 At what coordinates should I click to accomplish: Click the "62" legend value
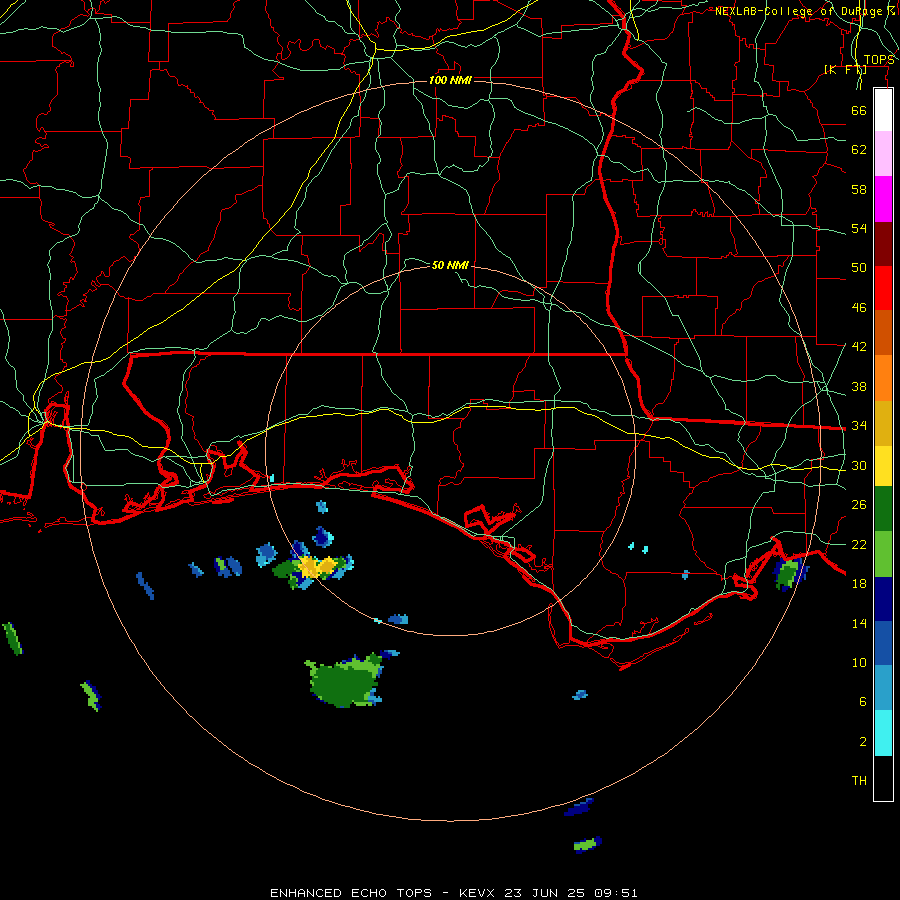859,150
